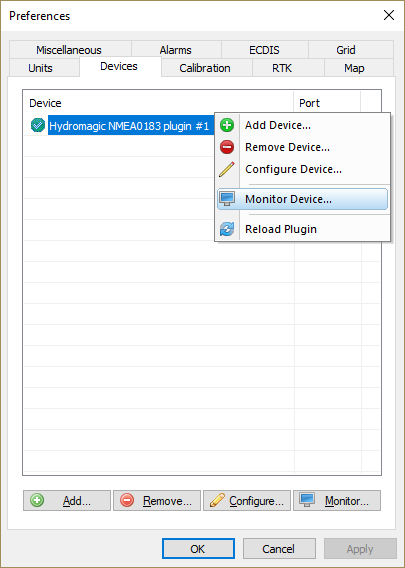This screenshot has width=405, height=568.
Task: Click pencil icon on bottom Configure button
Action: point(217,500)
